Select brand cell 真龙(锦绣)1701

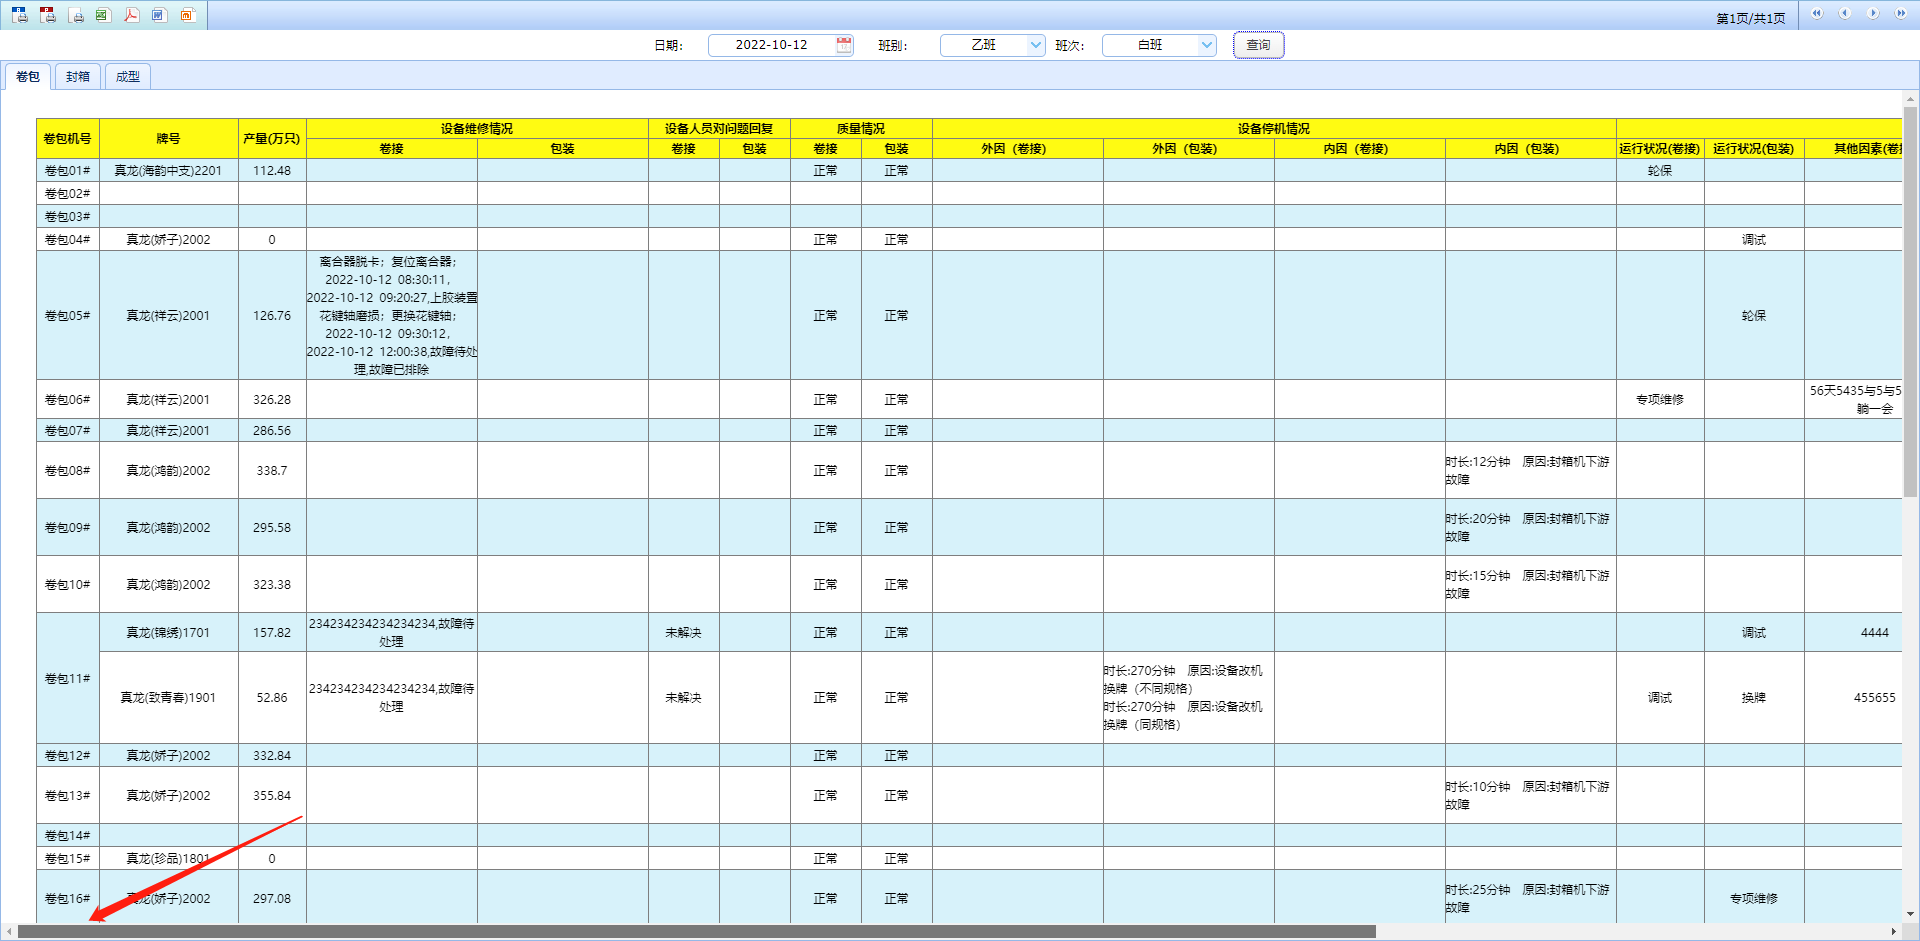(x=169, y=633)
